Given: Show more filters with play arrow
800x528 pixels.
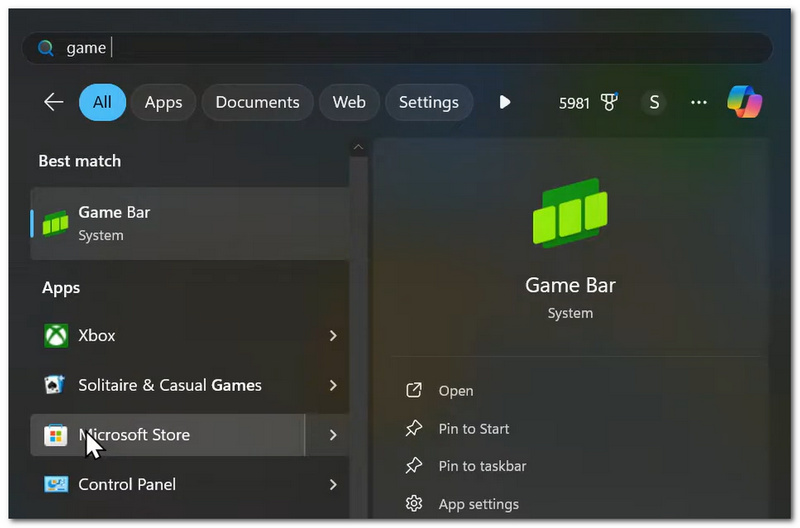Looking at the screenshot, I should [505, 102].
